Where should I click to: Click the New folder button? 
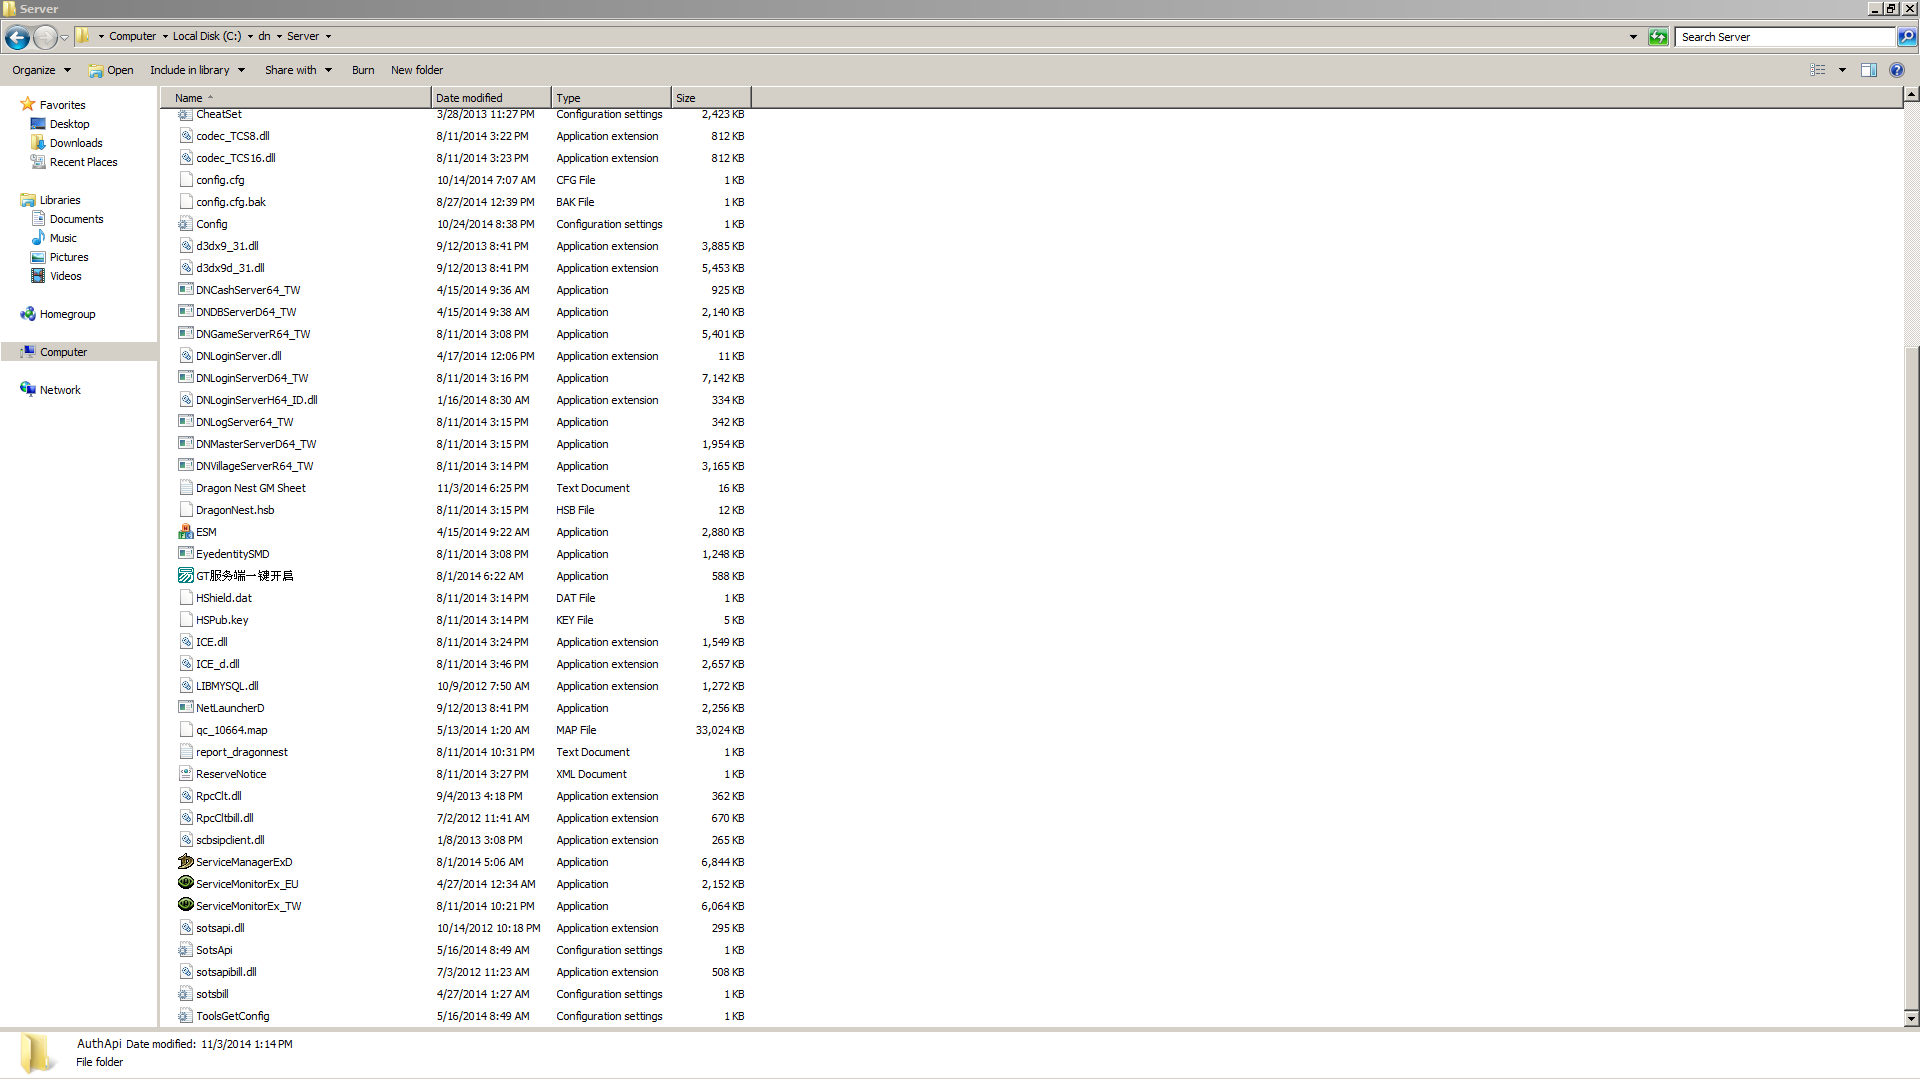point(417,70)
